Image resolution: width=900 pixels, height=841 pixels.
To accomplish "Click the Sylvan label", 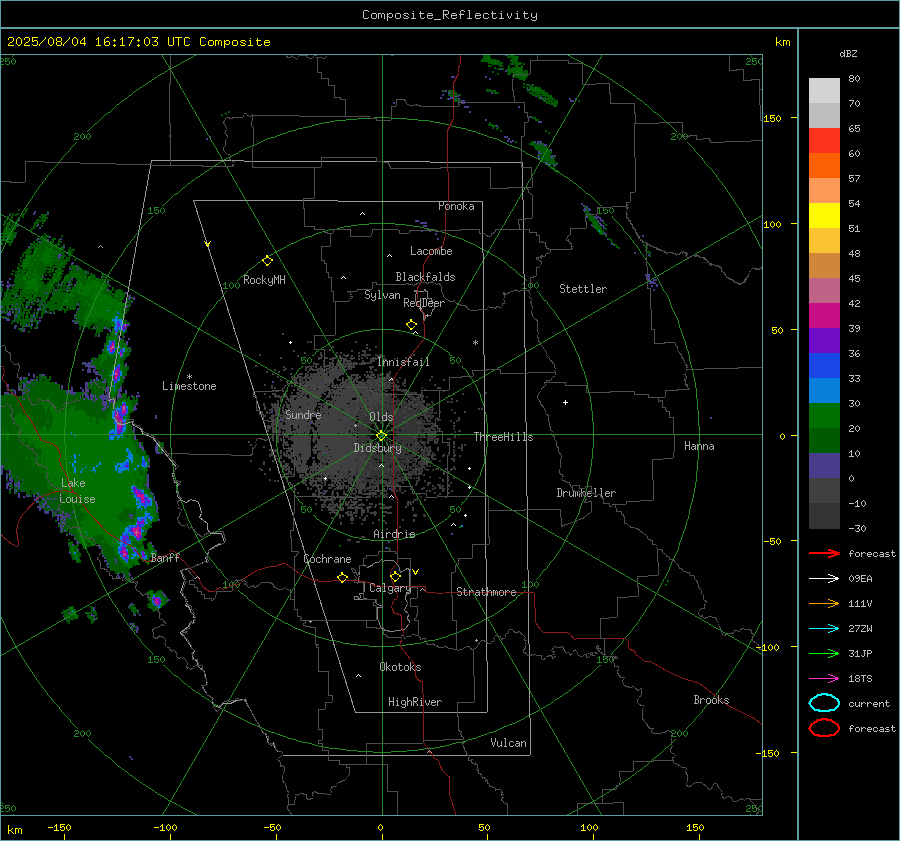I will [x=382, y=295].
